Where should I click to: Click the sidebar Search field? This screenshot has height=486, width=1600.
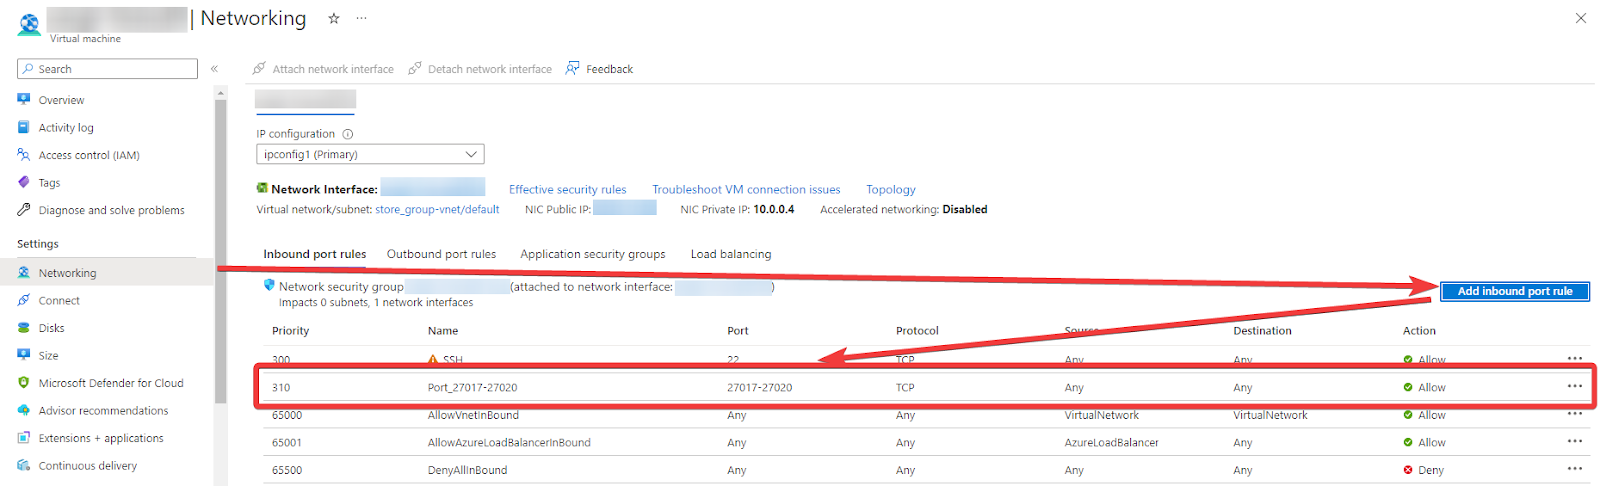[x=107, y=69]
